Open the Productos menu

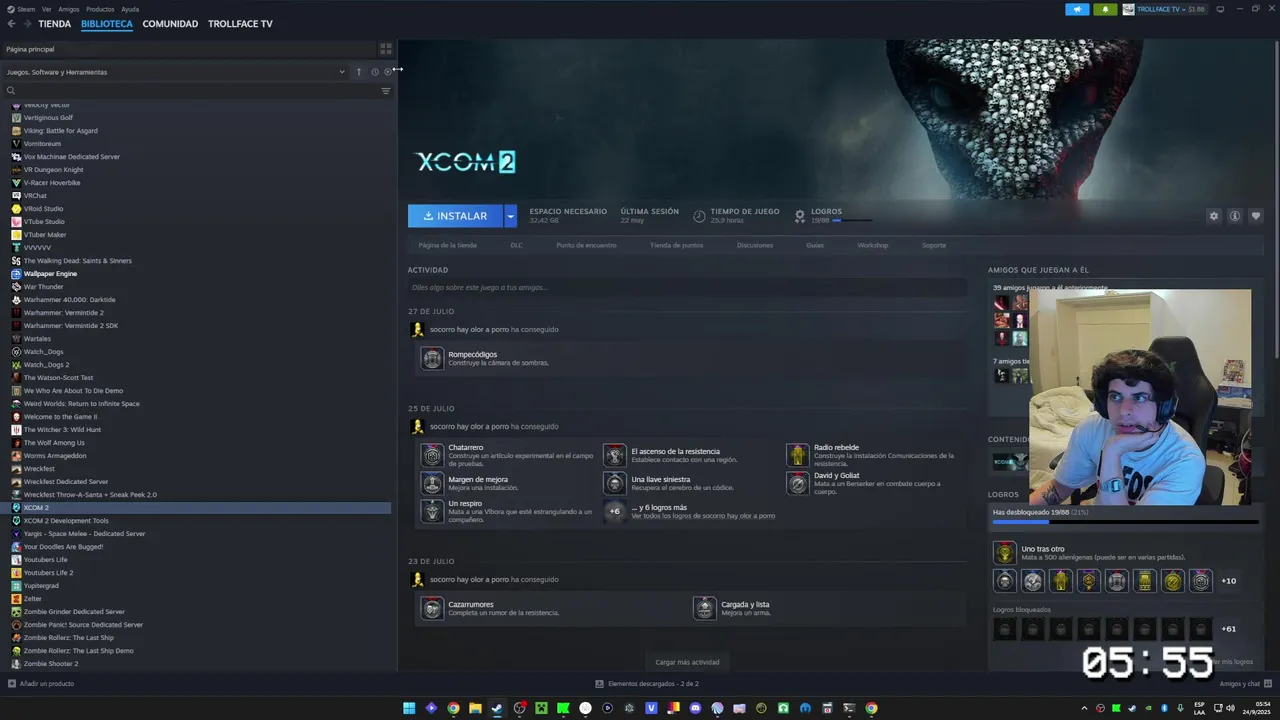point(100,9)
